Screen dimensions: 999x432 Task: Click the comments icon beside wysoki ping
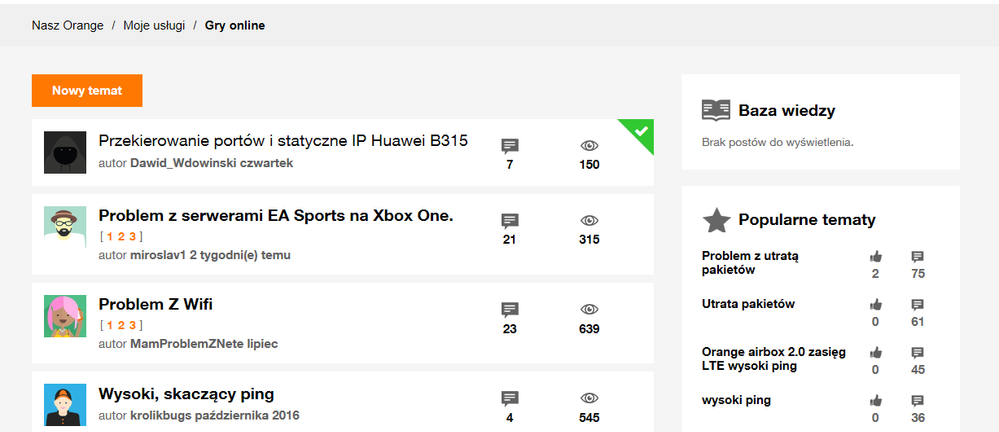917,401
